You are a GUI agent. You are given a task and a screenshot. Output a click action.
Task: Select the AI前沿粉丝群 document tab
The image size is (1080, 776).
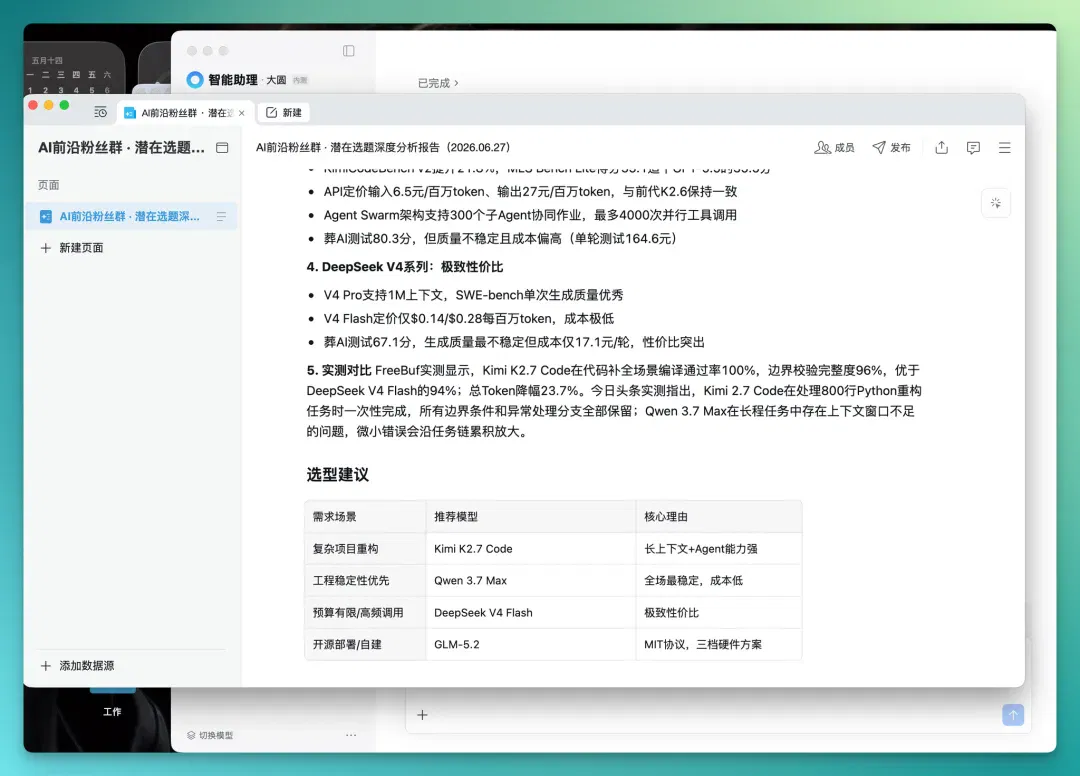(x=185, y=112)
